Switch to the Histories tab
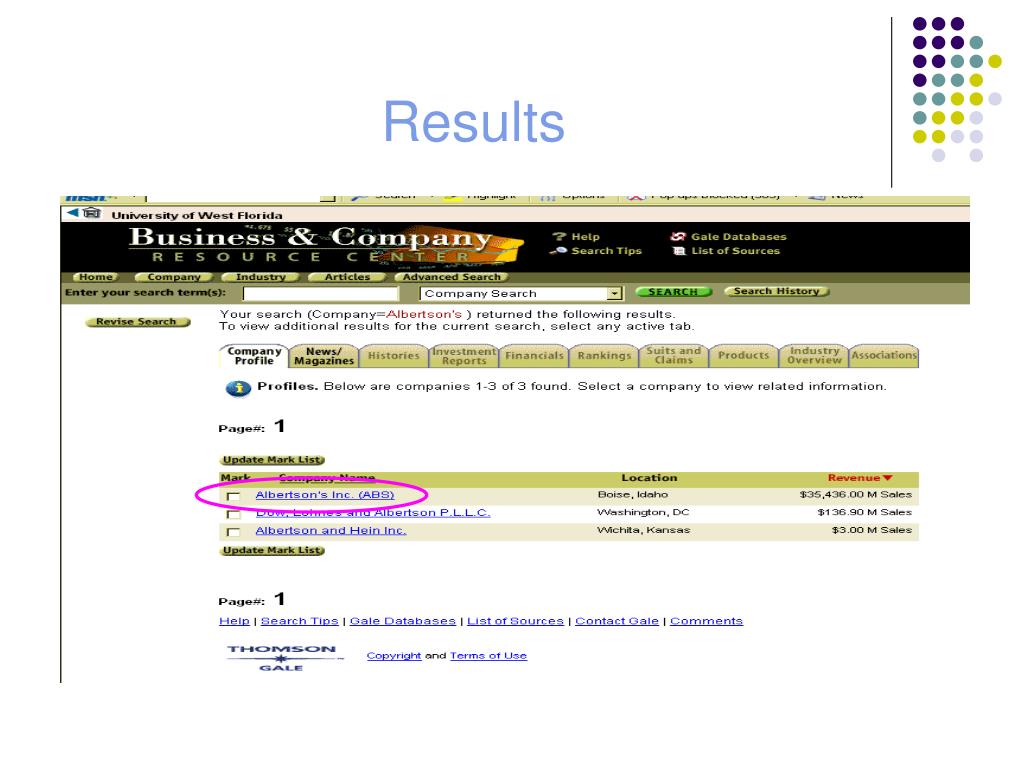The width and height of the screenshot is (1024, 768). pyautogui.click(x=393, y=356)
